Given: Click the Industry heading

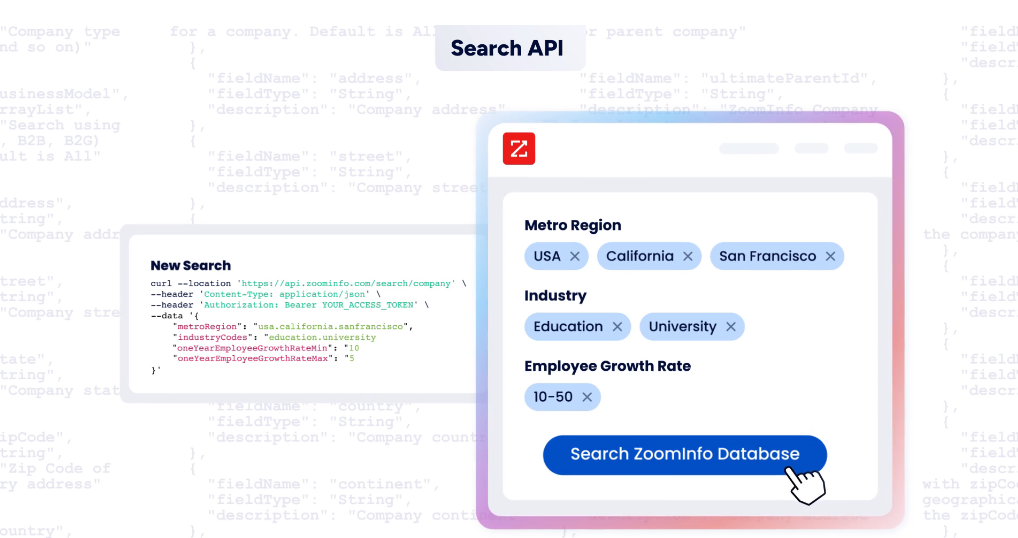Looking at the screenshot, I should coord(555,296).
